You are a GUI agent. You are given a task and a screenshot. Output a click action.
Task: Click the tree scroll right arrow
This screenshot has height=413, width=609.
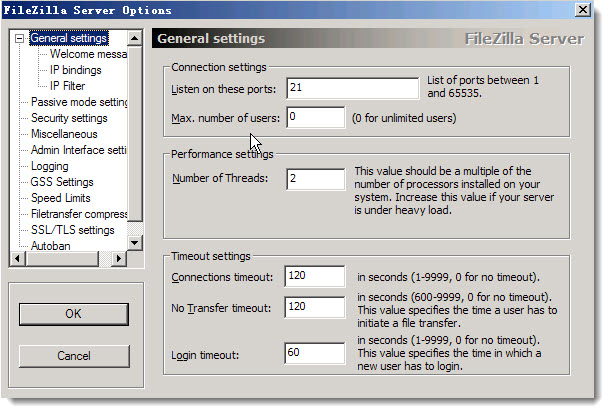coord(119,258)
